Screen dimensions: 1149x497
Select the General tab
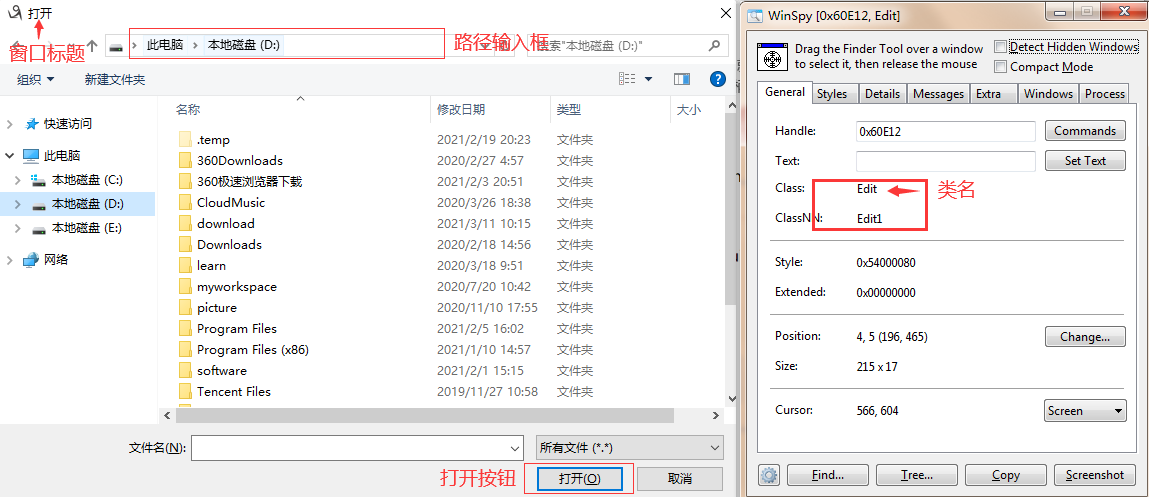coord(785,92)
